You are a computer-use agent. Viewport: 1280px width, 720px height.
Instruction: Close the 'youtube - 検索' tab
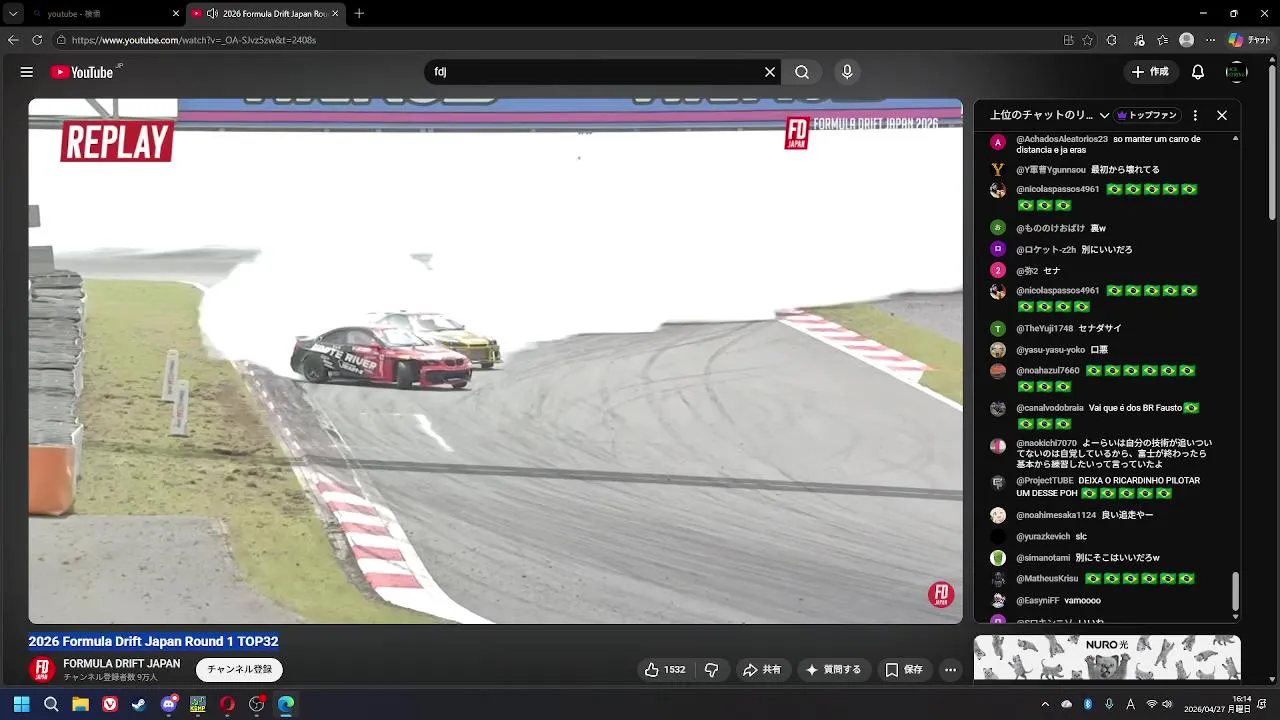click(x=176, y=14)
